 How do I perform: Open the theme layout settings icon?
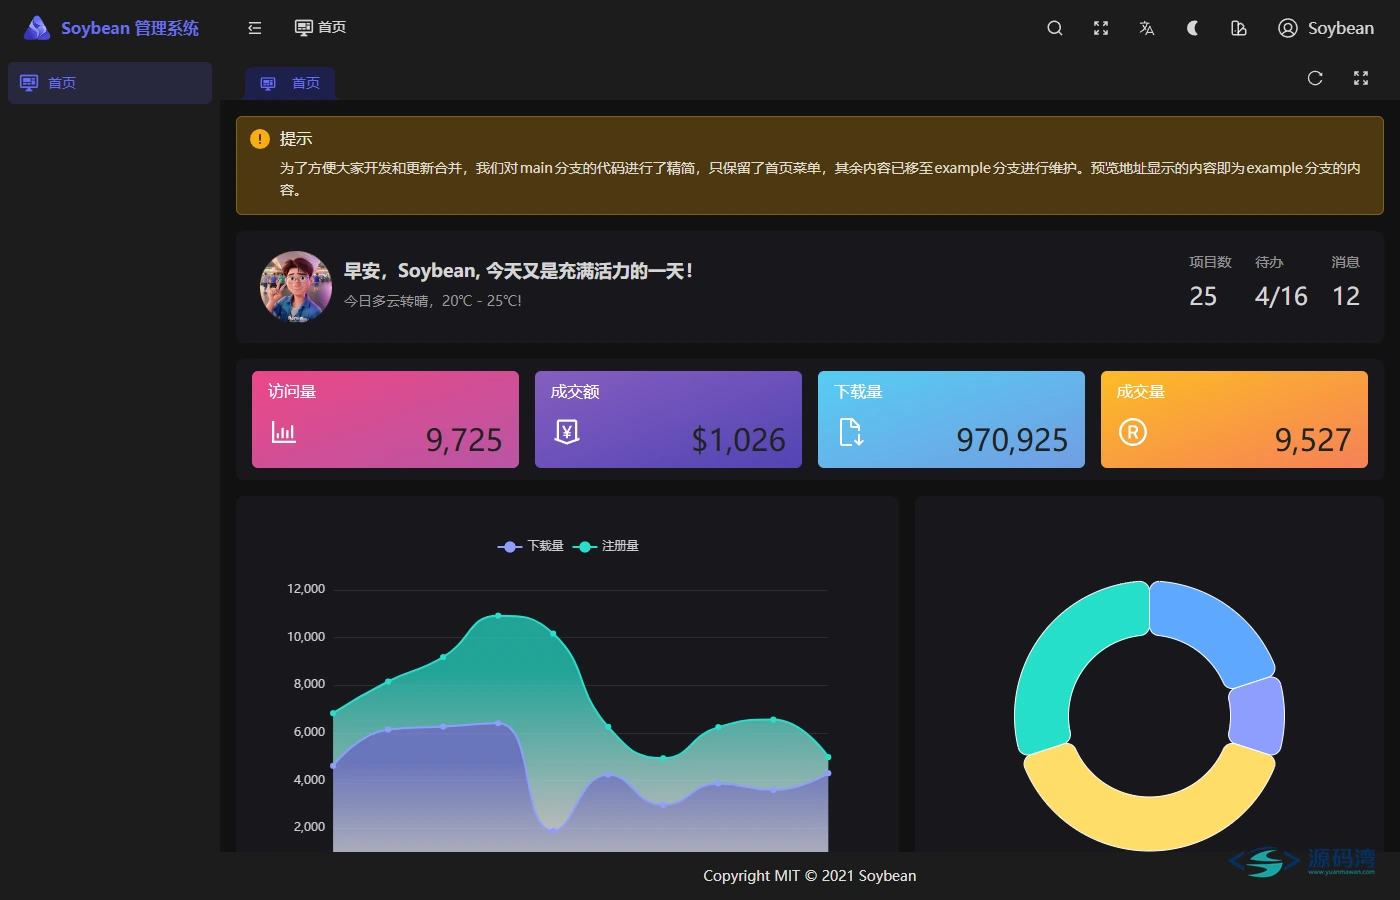(1239, 28)
